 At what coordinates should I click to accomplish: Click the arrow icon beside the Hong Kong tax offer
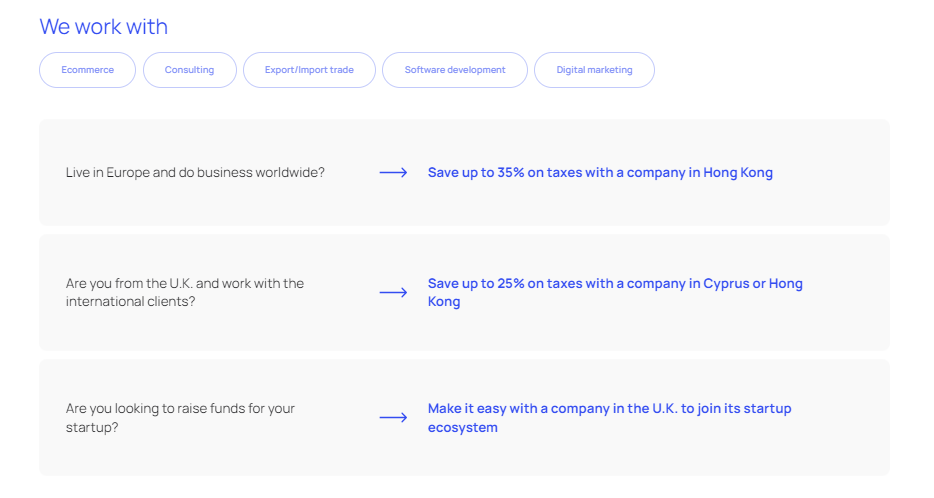pyautogui.click(x=393, y=173)
